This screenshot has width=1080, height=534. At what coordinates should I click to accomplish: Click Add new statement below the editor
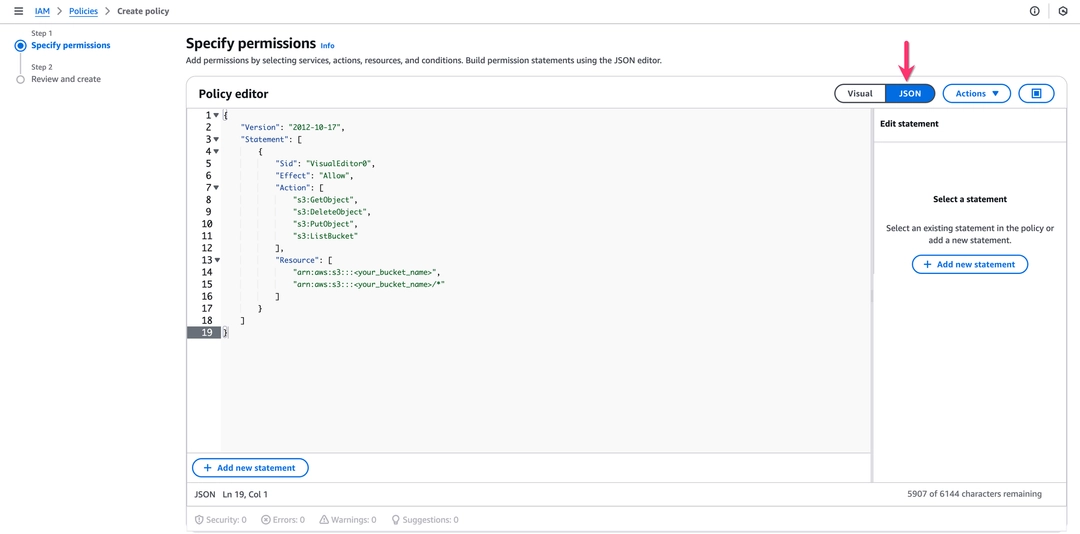250,468
